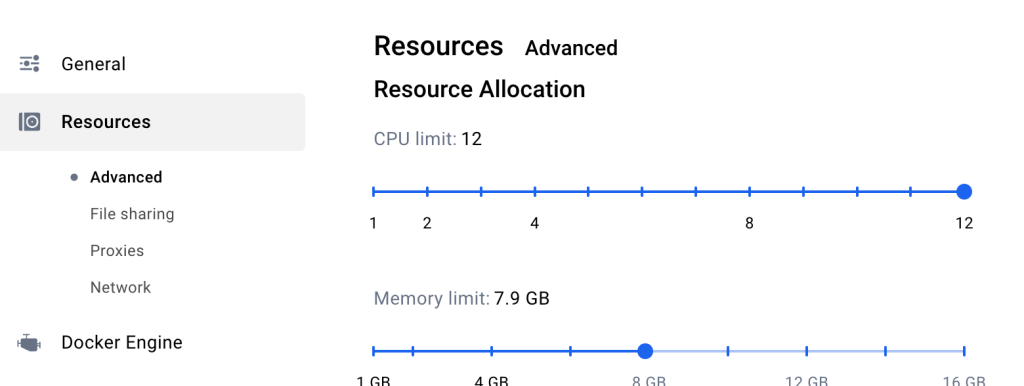1024x386 pixels.
Task: Set CPU limit slider to minimum tick 1
Action: [x=374, y=191]
